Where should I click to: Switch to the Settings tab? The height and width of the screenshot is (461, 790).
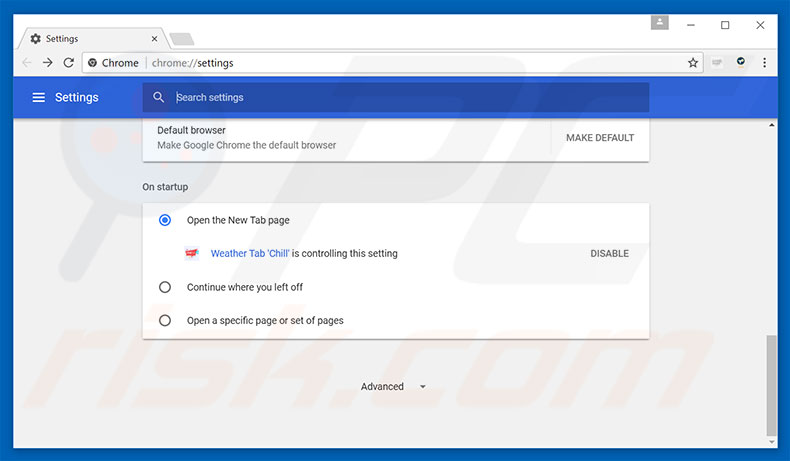[93, 39]
